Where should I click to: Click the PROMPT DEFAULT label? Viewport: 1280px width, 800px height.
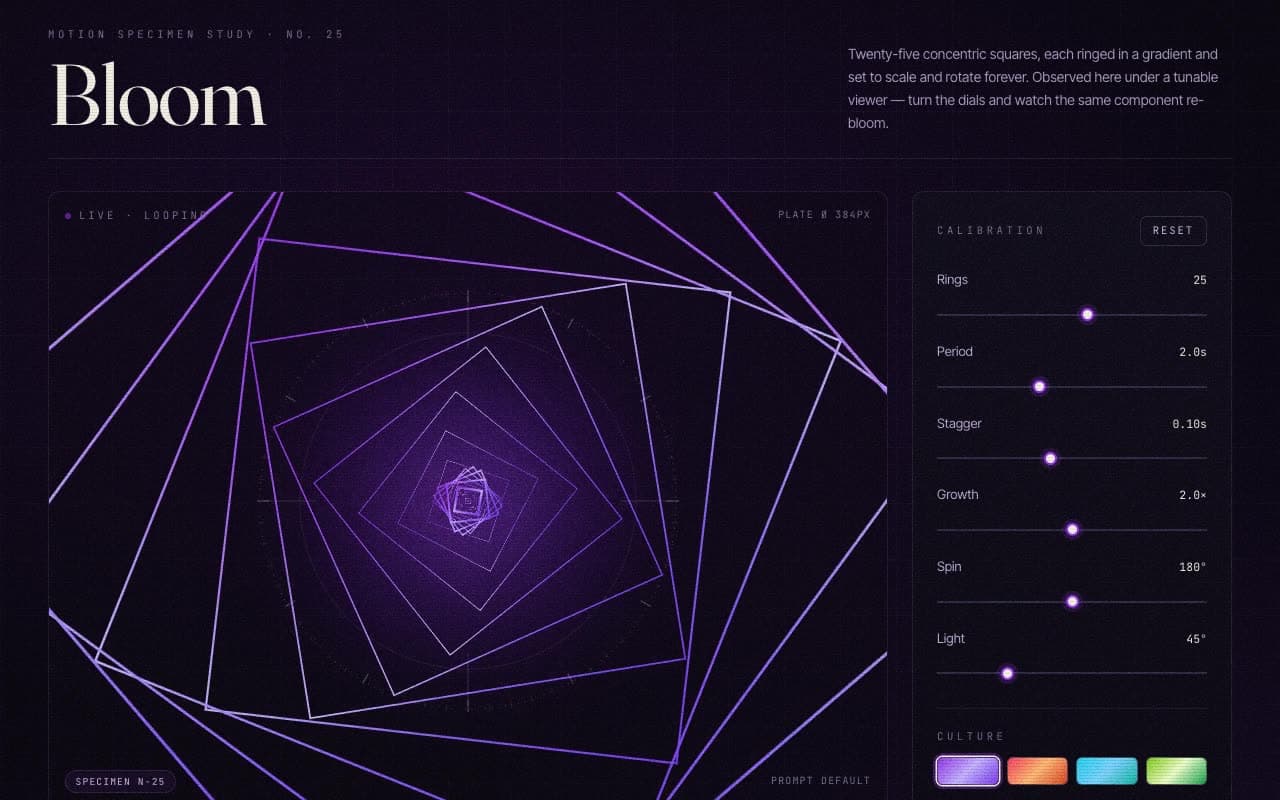click(820, 781)
